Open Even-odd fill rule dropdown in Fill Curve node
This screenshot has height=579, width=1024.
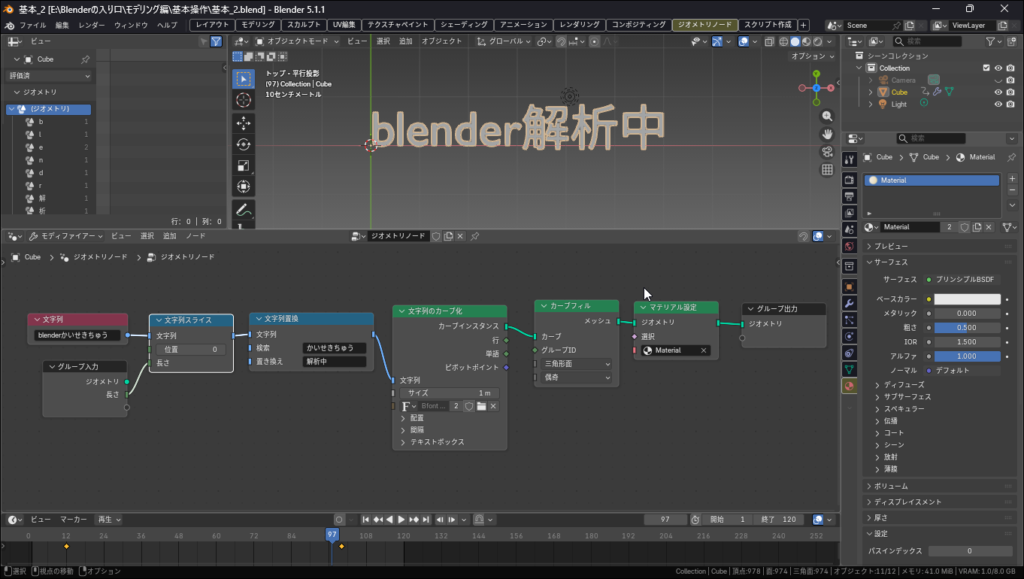[576, 377]
